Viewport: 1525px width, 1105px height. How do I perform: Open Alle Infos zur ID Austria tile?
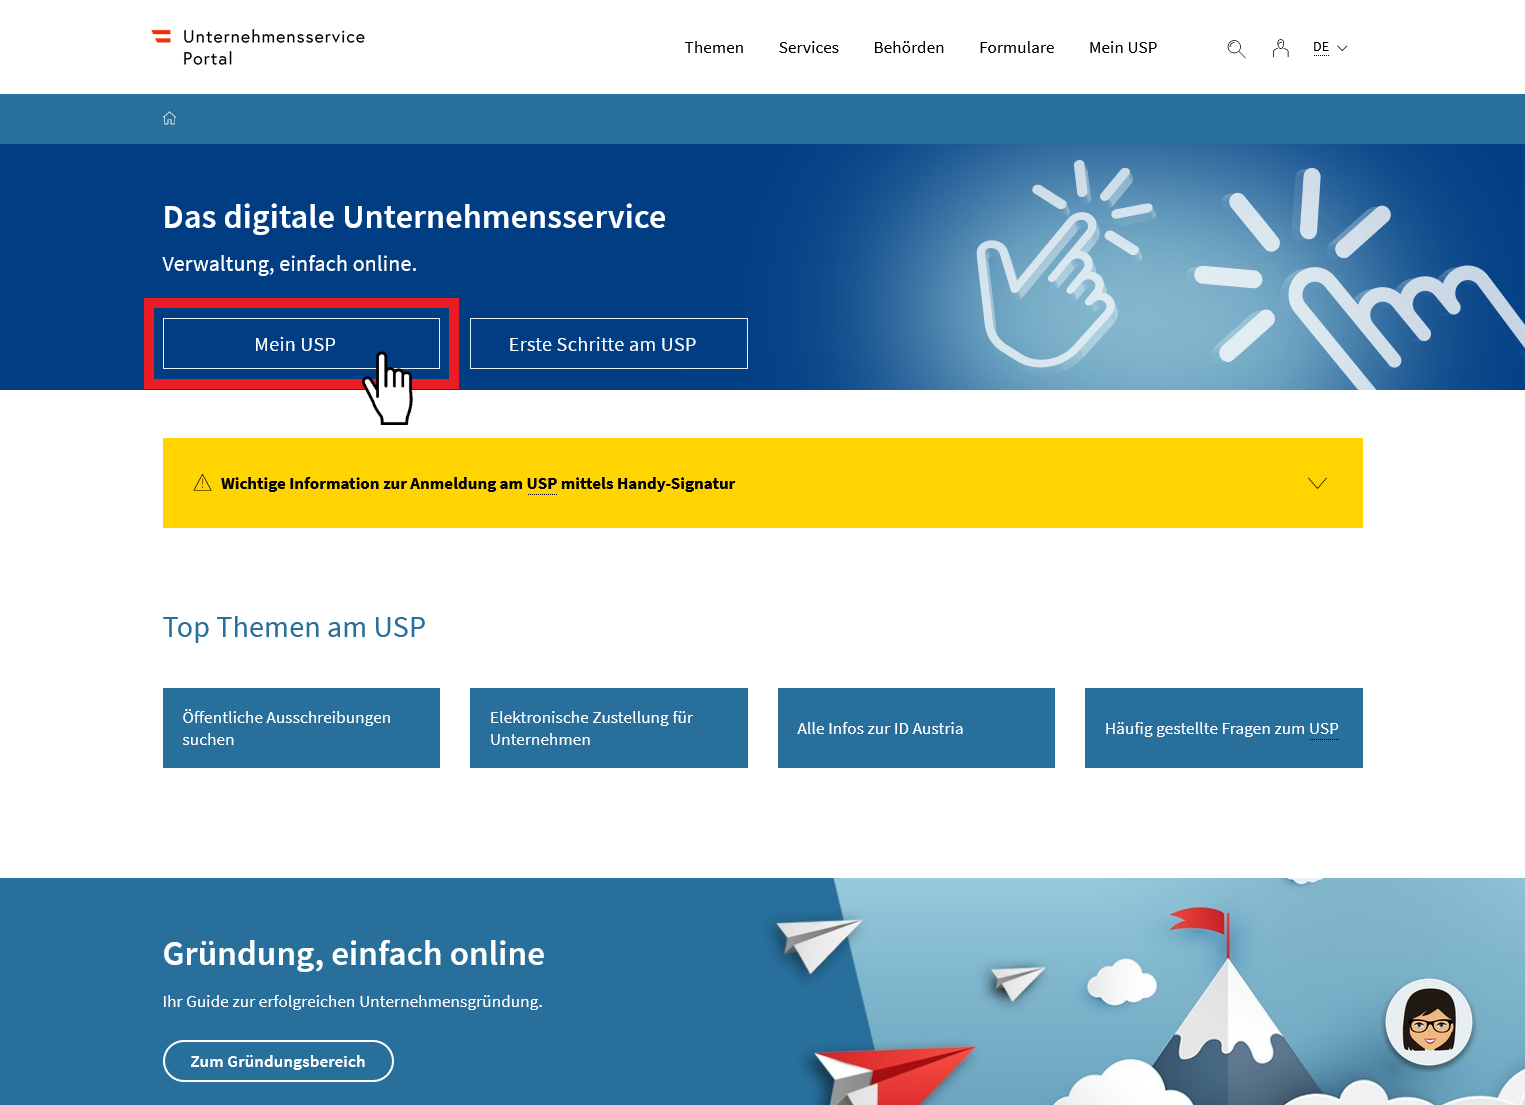916,728
